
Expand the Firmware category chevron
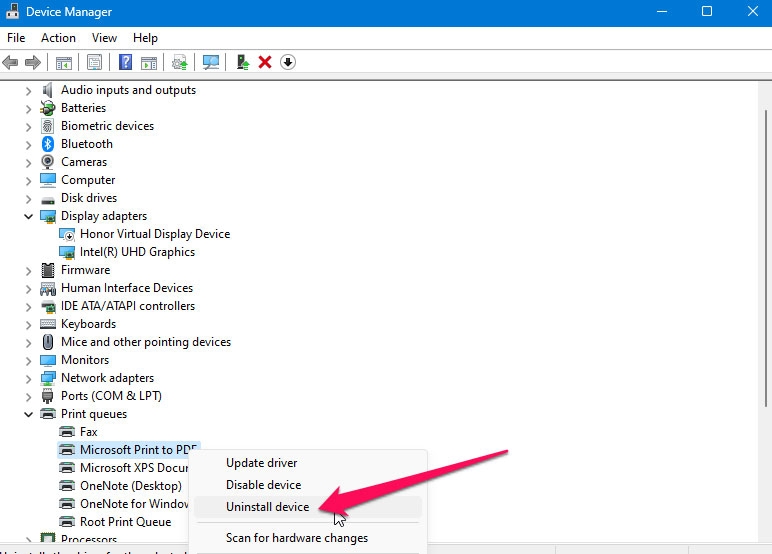click(x=29, y=271)
